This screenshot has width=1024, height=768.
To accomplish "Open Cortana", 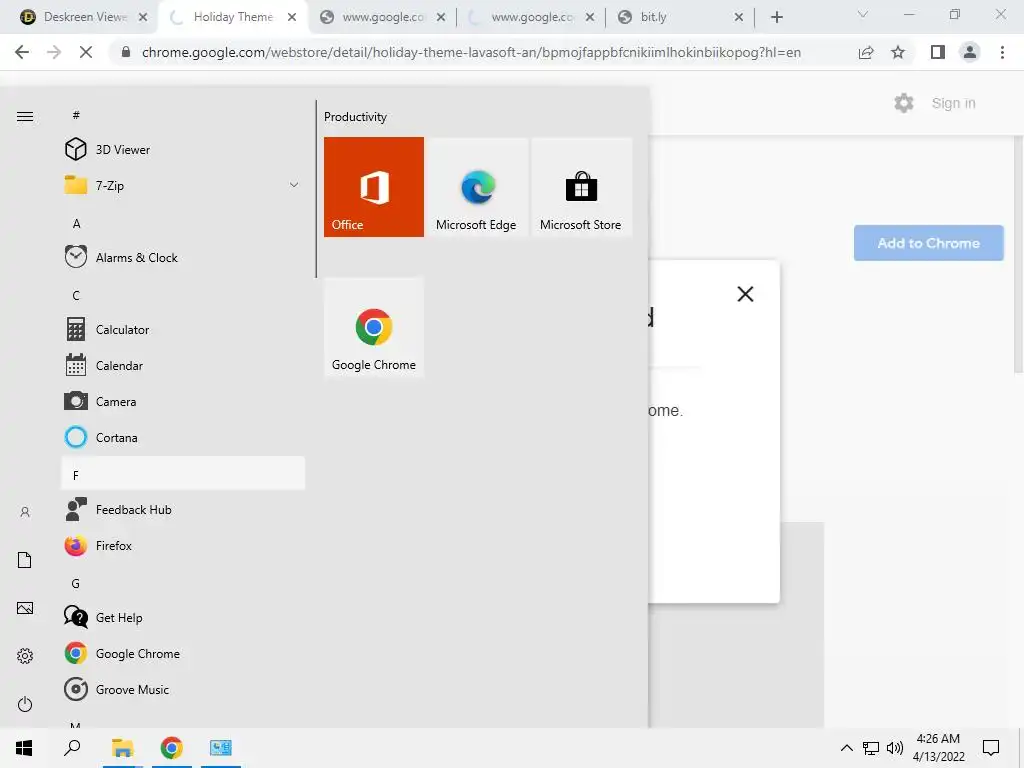I will [183, 438].
